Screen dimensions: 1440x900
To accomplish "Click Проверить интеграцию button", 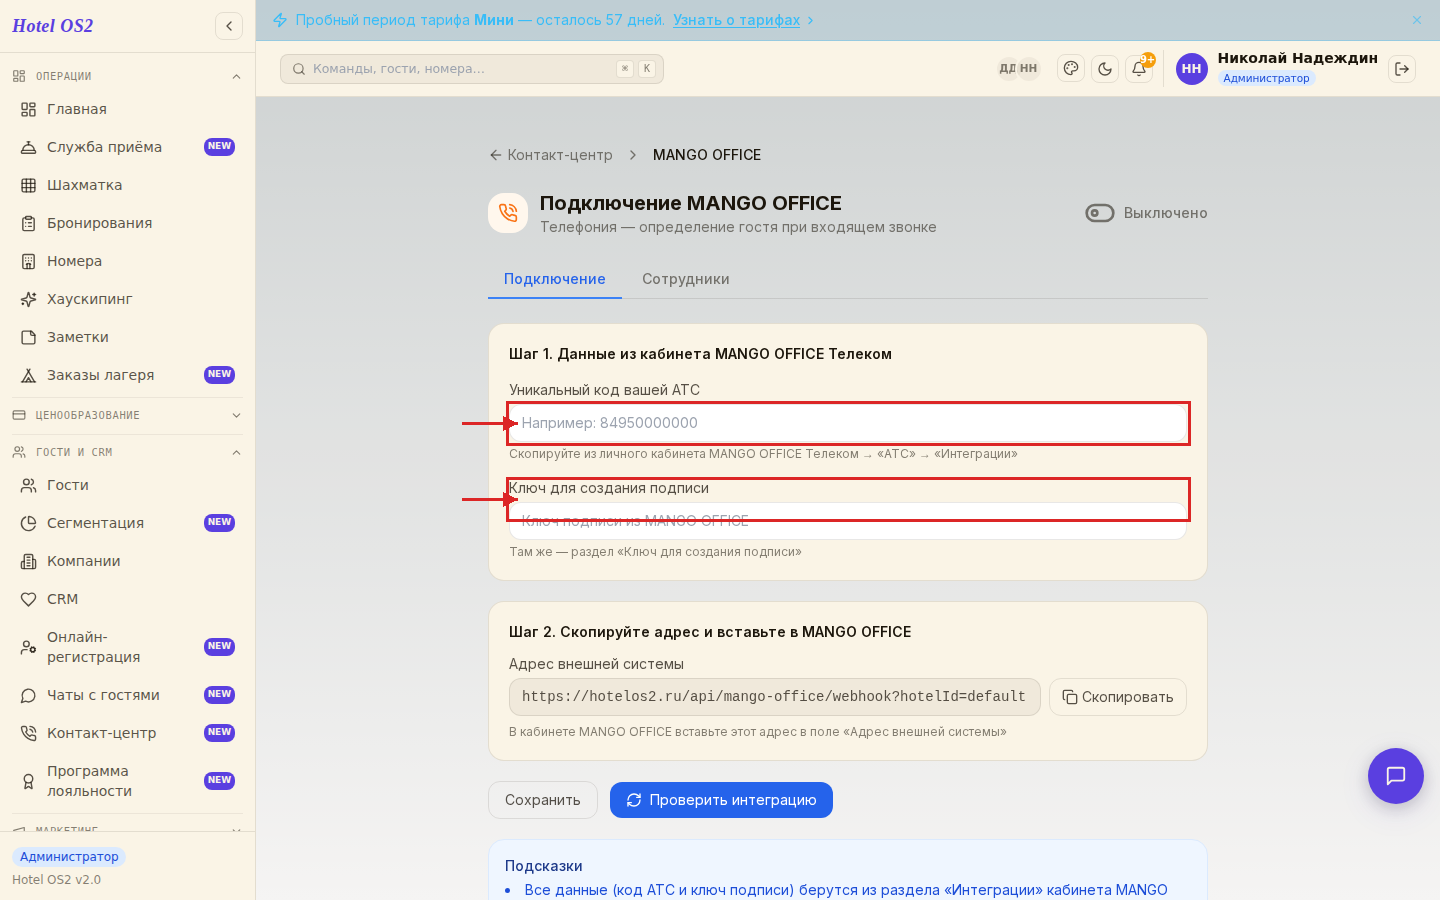I will [721, 800].
